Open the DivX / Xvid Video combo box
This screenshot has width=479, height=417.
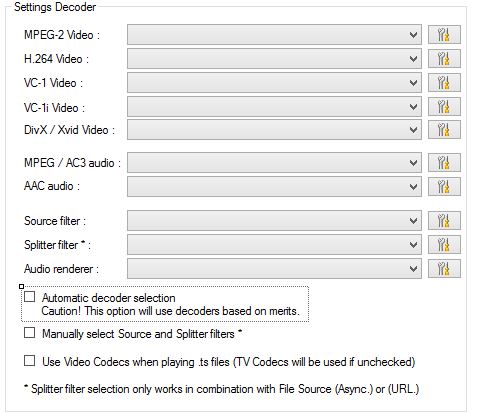[x=274, y=129]
